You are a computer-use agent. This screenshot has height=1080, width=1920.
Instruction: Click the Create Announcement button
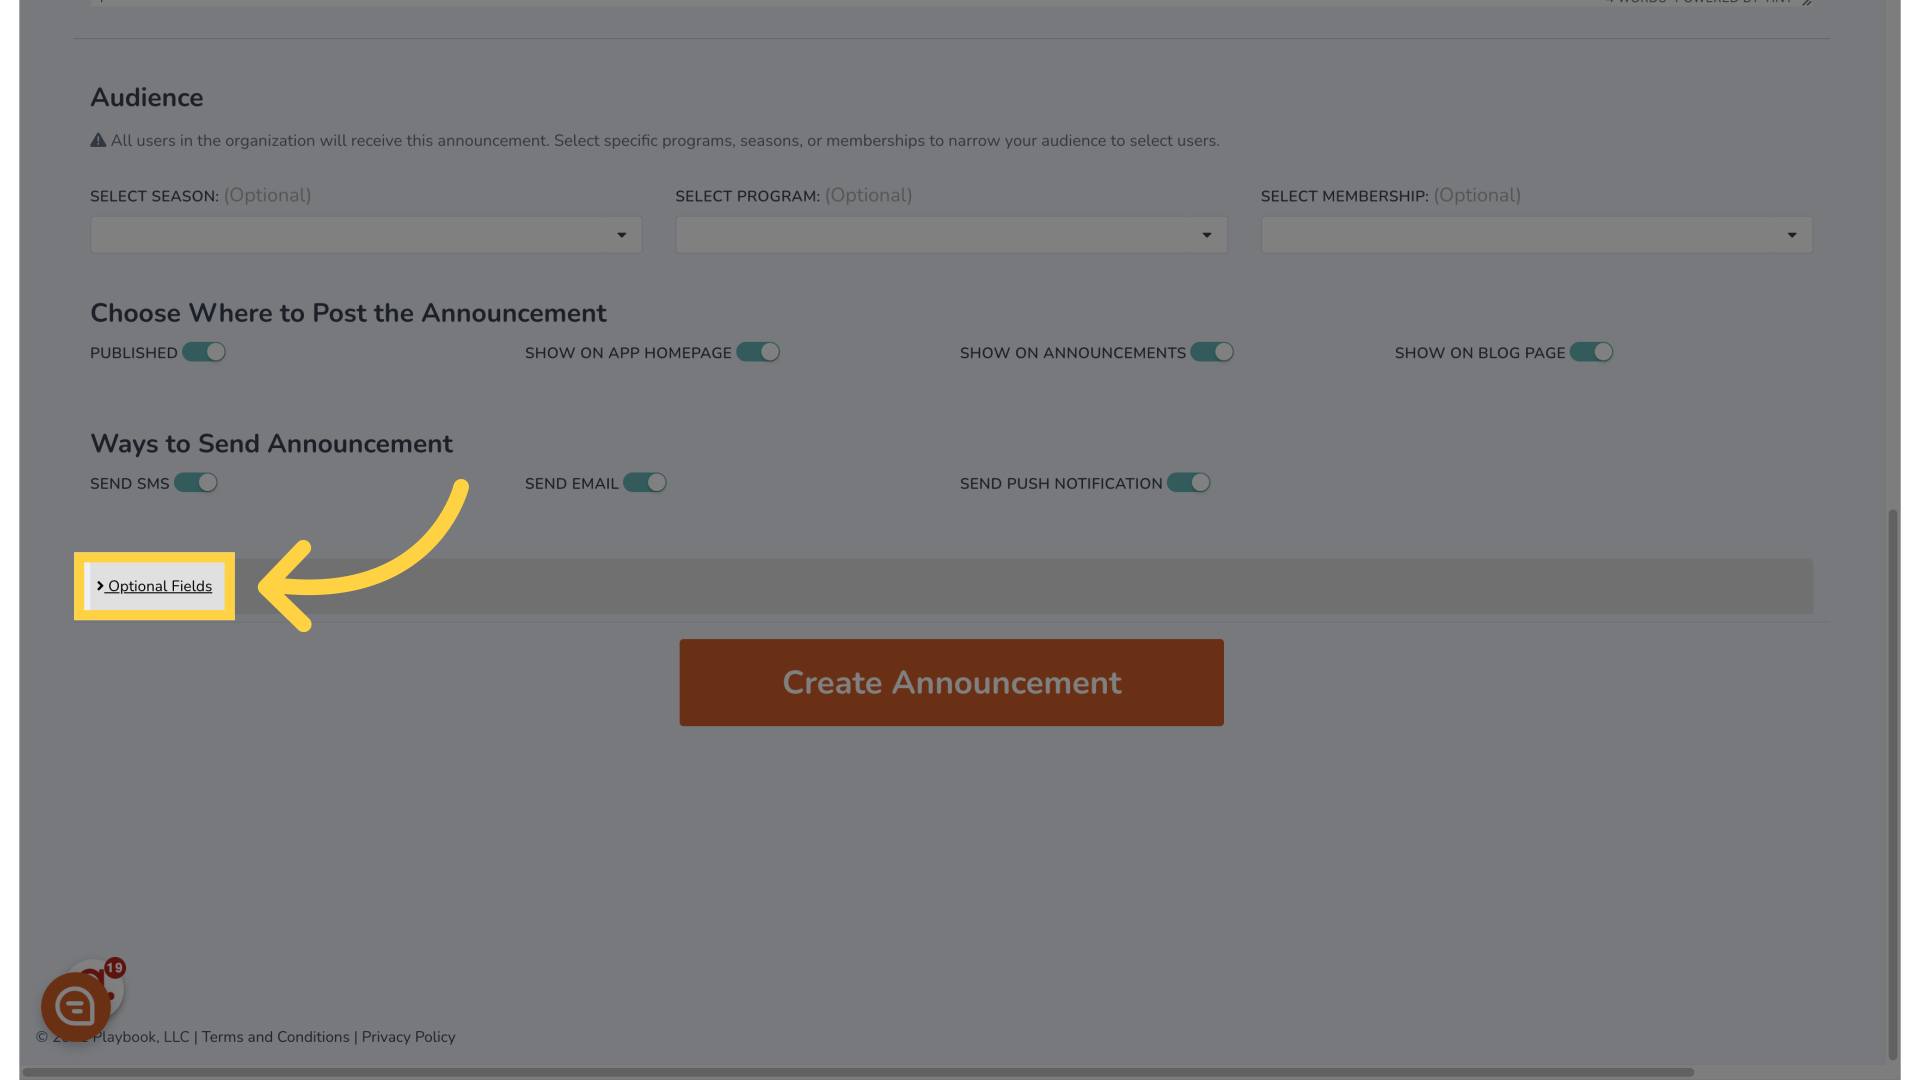pyautogui.click(x=951, y=683)
